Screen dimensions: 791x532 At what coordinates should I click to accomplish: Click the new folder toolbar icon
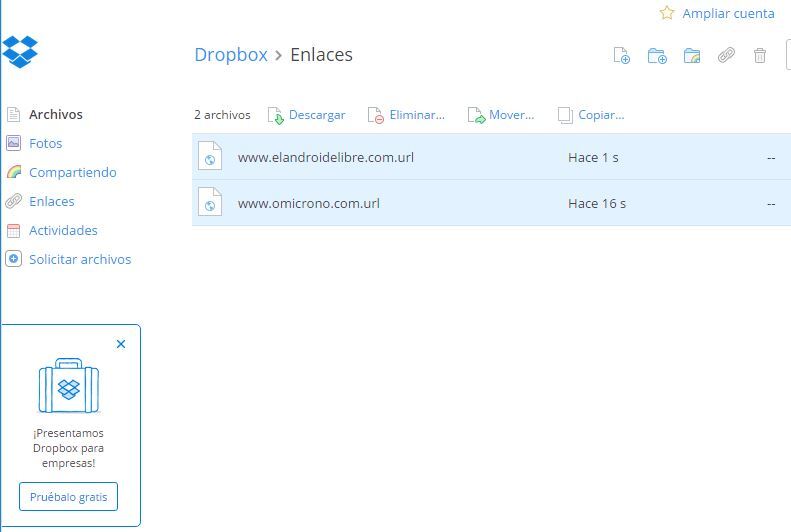(x=657, y=55)
